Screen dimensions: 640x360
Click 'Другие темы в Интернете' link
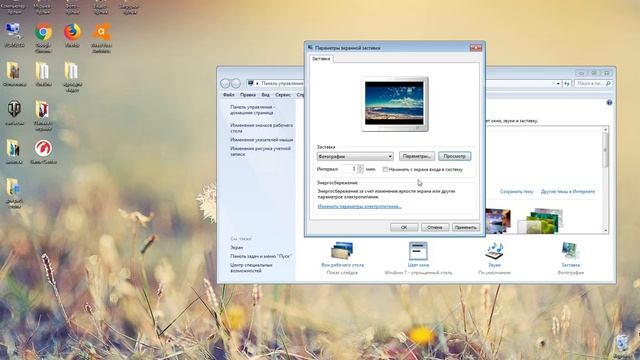coord(567,191)
